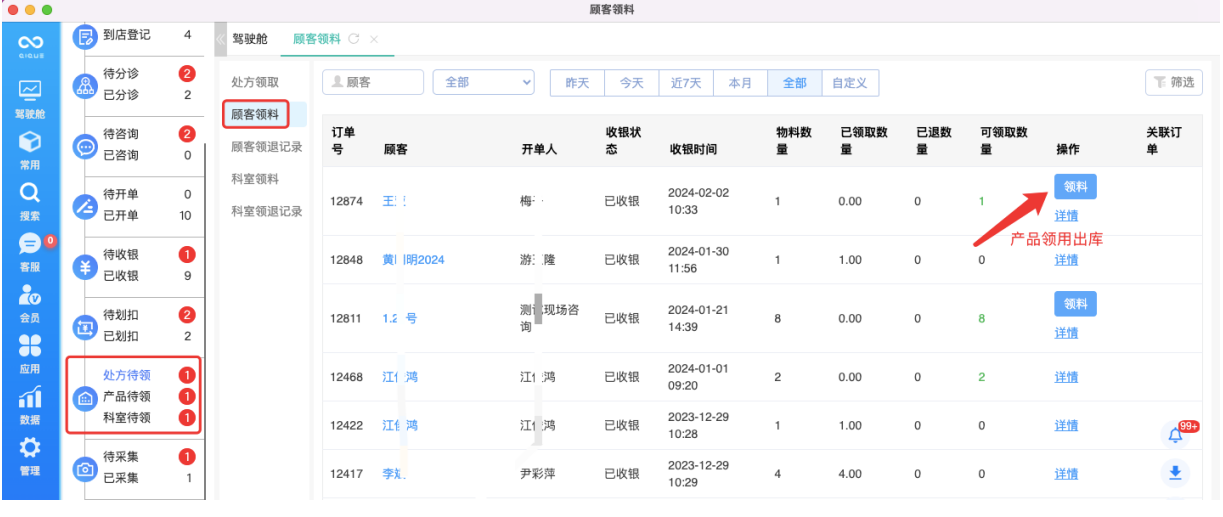1223x517 pixels.
Task: Click the 采集 camera icon
Action: pyautogui.click(x=86, y=468)
